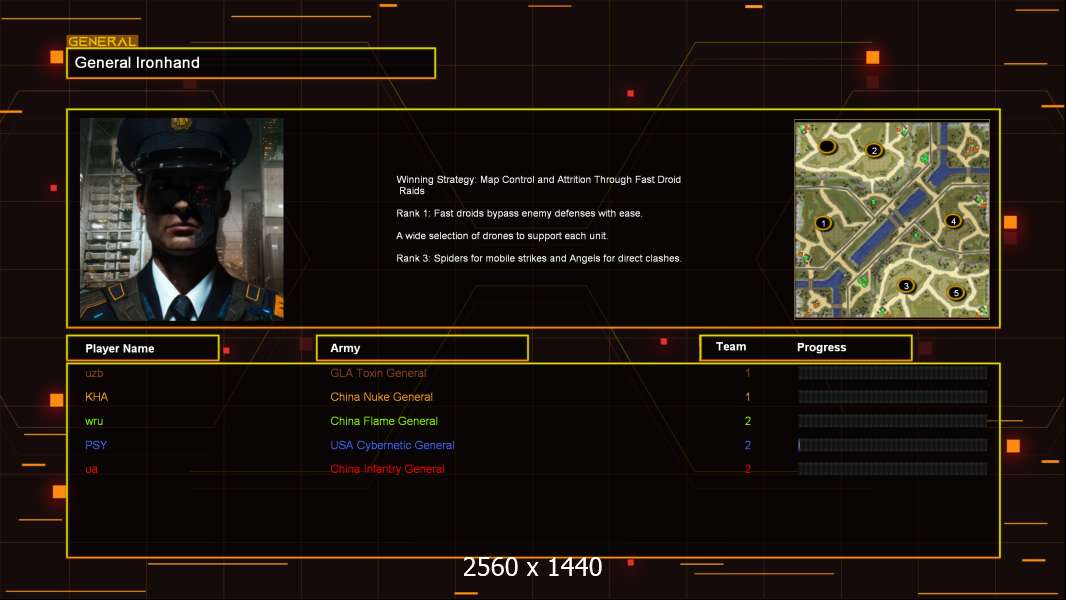Click start position marker 5 on minimap
Image resolution: width=1066 pixels, height=600 pixels.
pyautogui.click(x=956, y=293)
